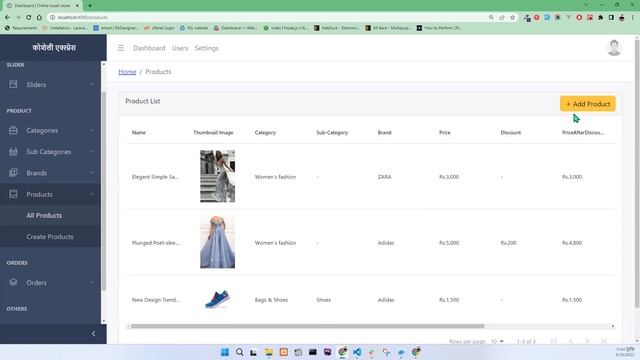The width and height of the screenshot is (640, 360).
Task: Open File Explorer from taskbar
Action: [x=269, y=352]
